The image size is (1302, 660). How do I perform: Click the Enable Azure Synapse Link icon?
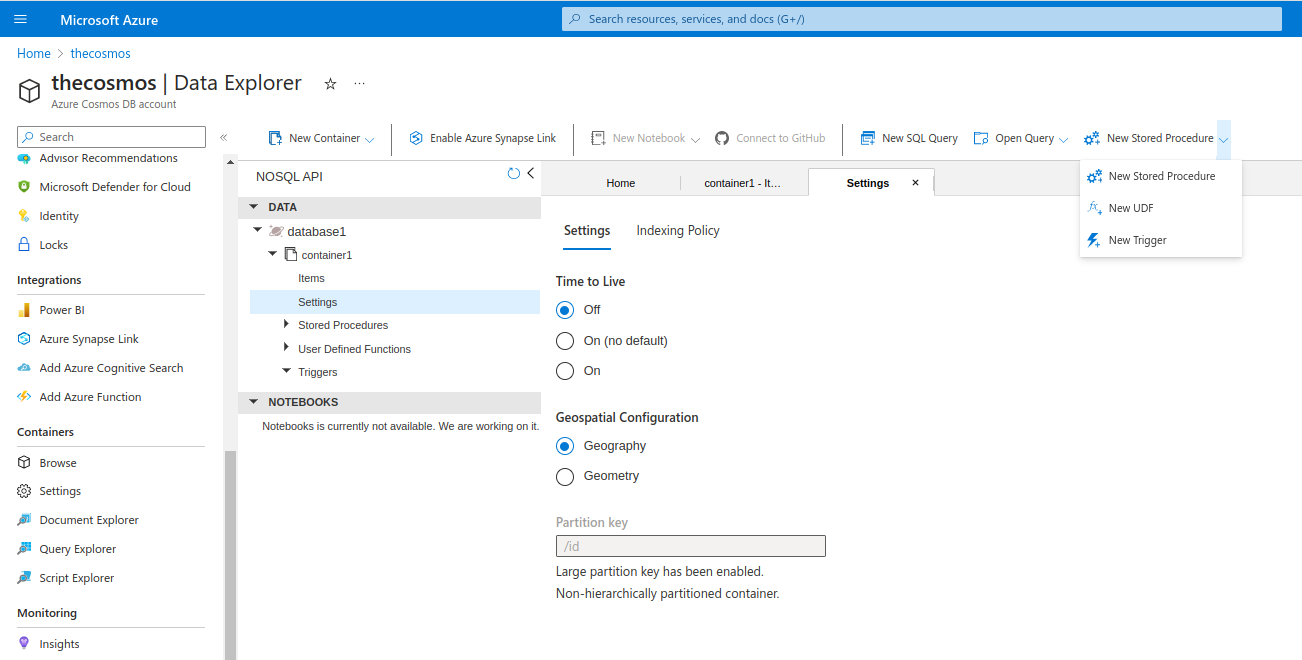(x=416, y=138)
